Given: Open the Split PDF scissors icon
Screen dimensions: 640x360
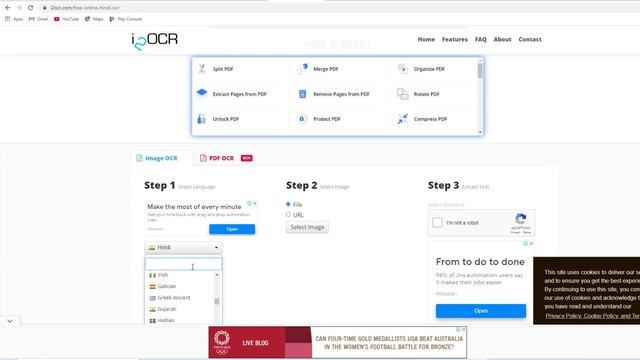Looking at the screenshot, I should [x=202, y=69].
